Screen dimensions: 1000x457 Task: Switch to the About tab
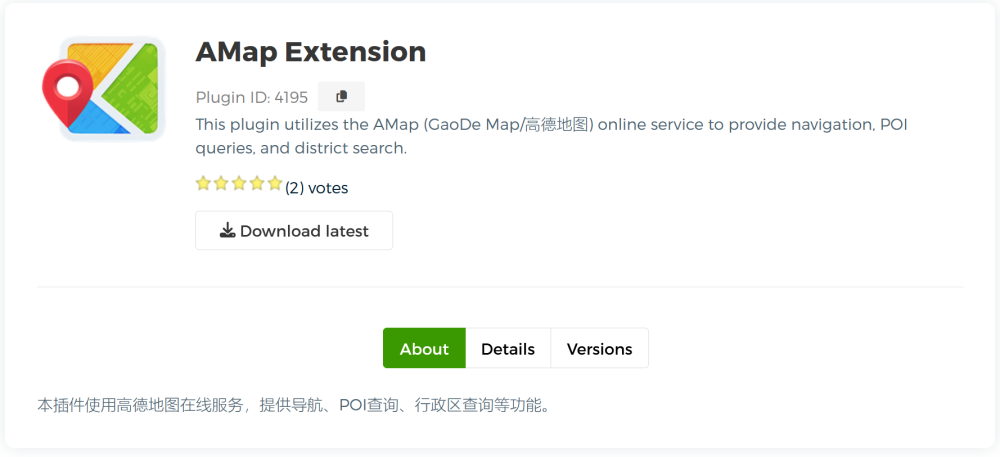[424, 349]
